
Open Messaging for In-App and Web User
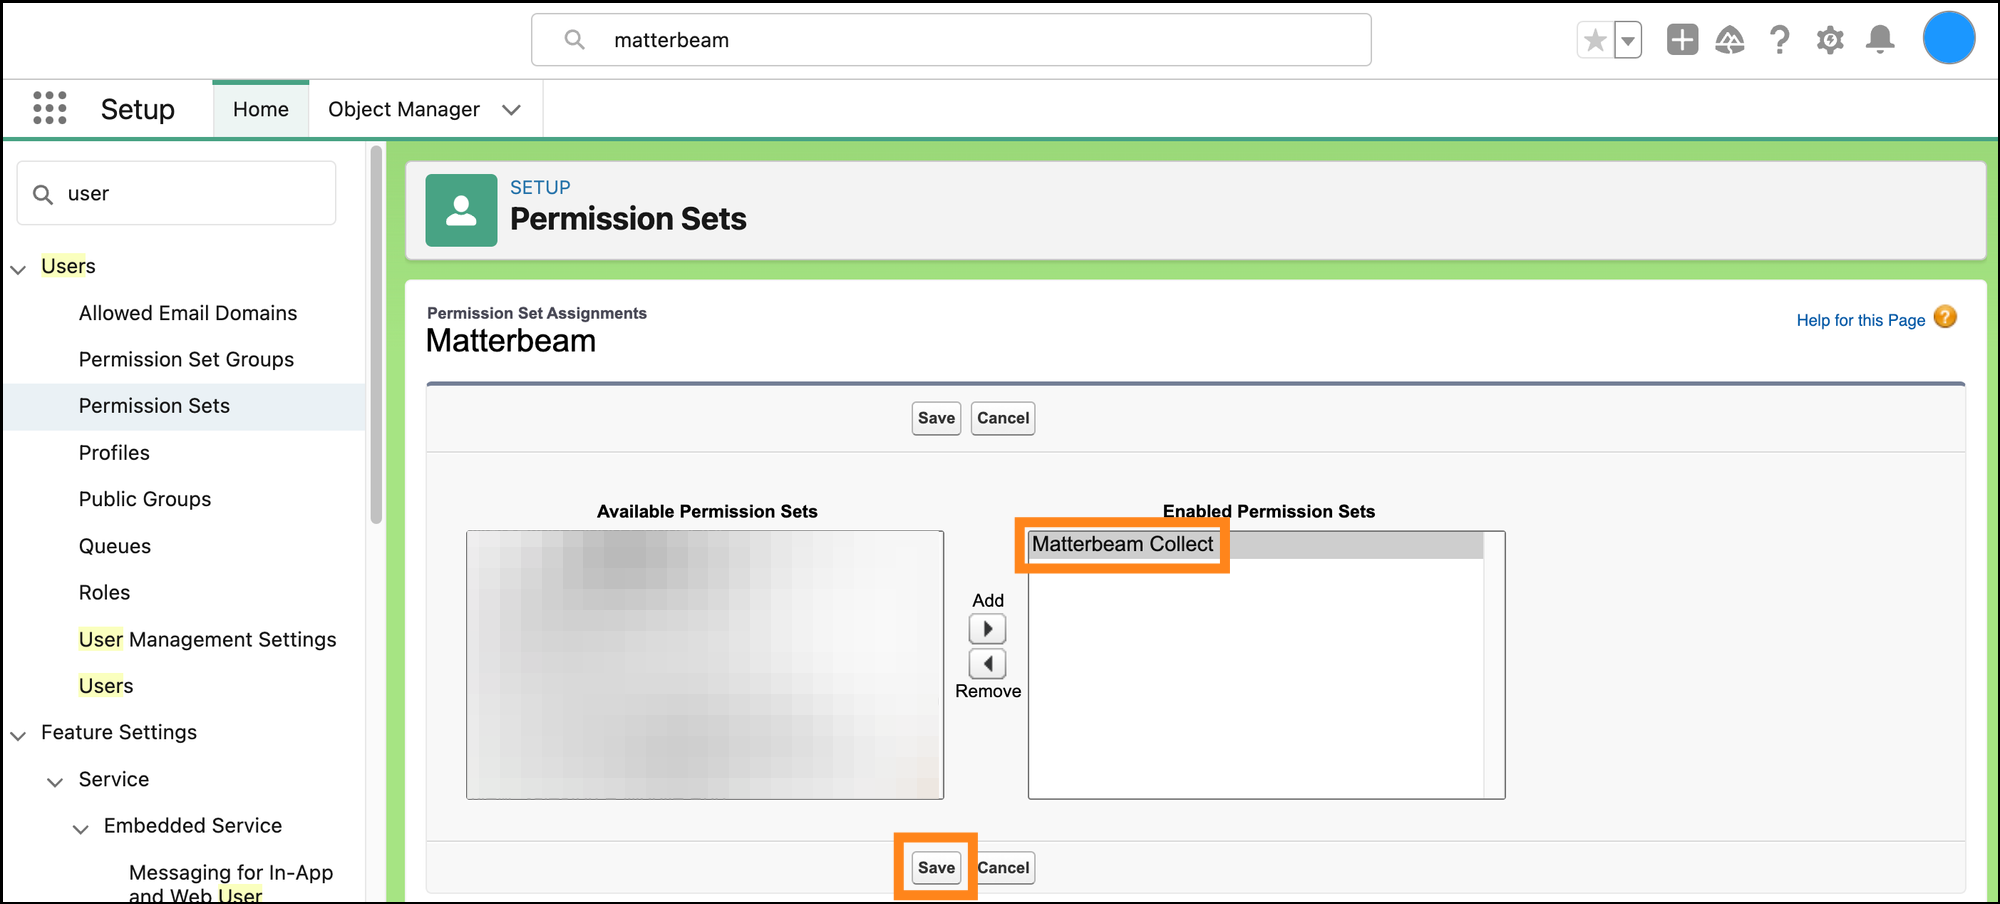tap(231, 884)
